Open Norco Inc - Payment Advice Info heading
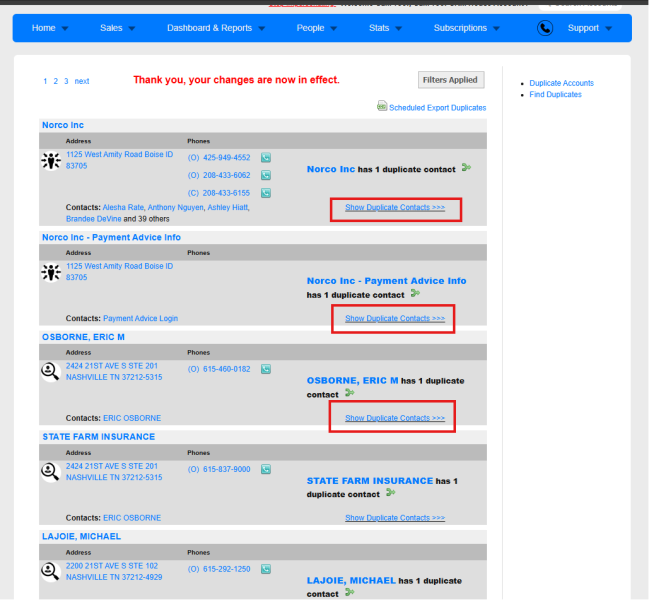 click(111, 237)
